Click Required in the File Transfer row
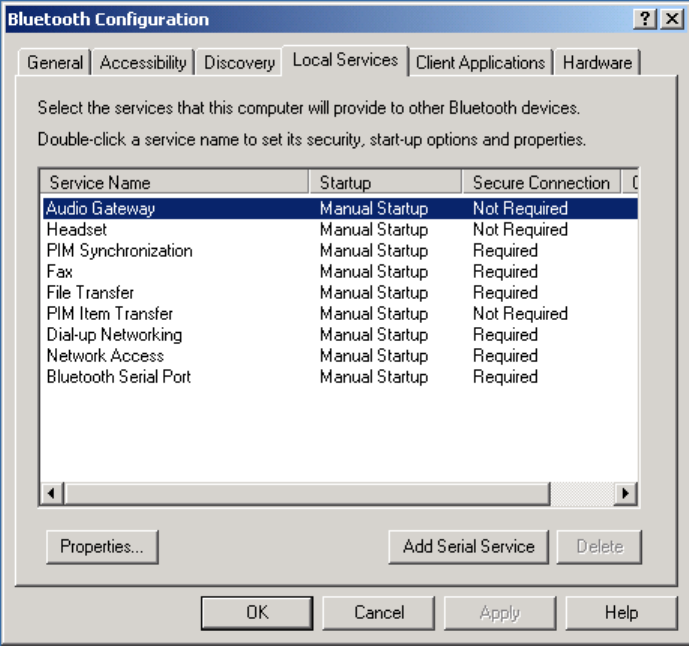The image size is (689, 646). point(505,293)
